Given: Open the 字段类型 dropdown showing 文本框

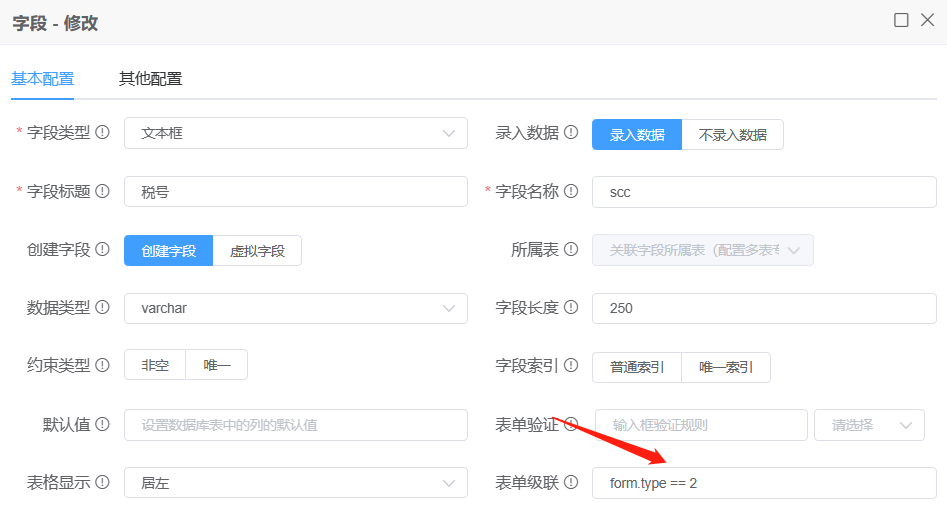Looking at the screenshot, I should coord(295,133).
